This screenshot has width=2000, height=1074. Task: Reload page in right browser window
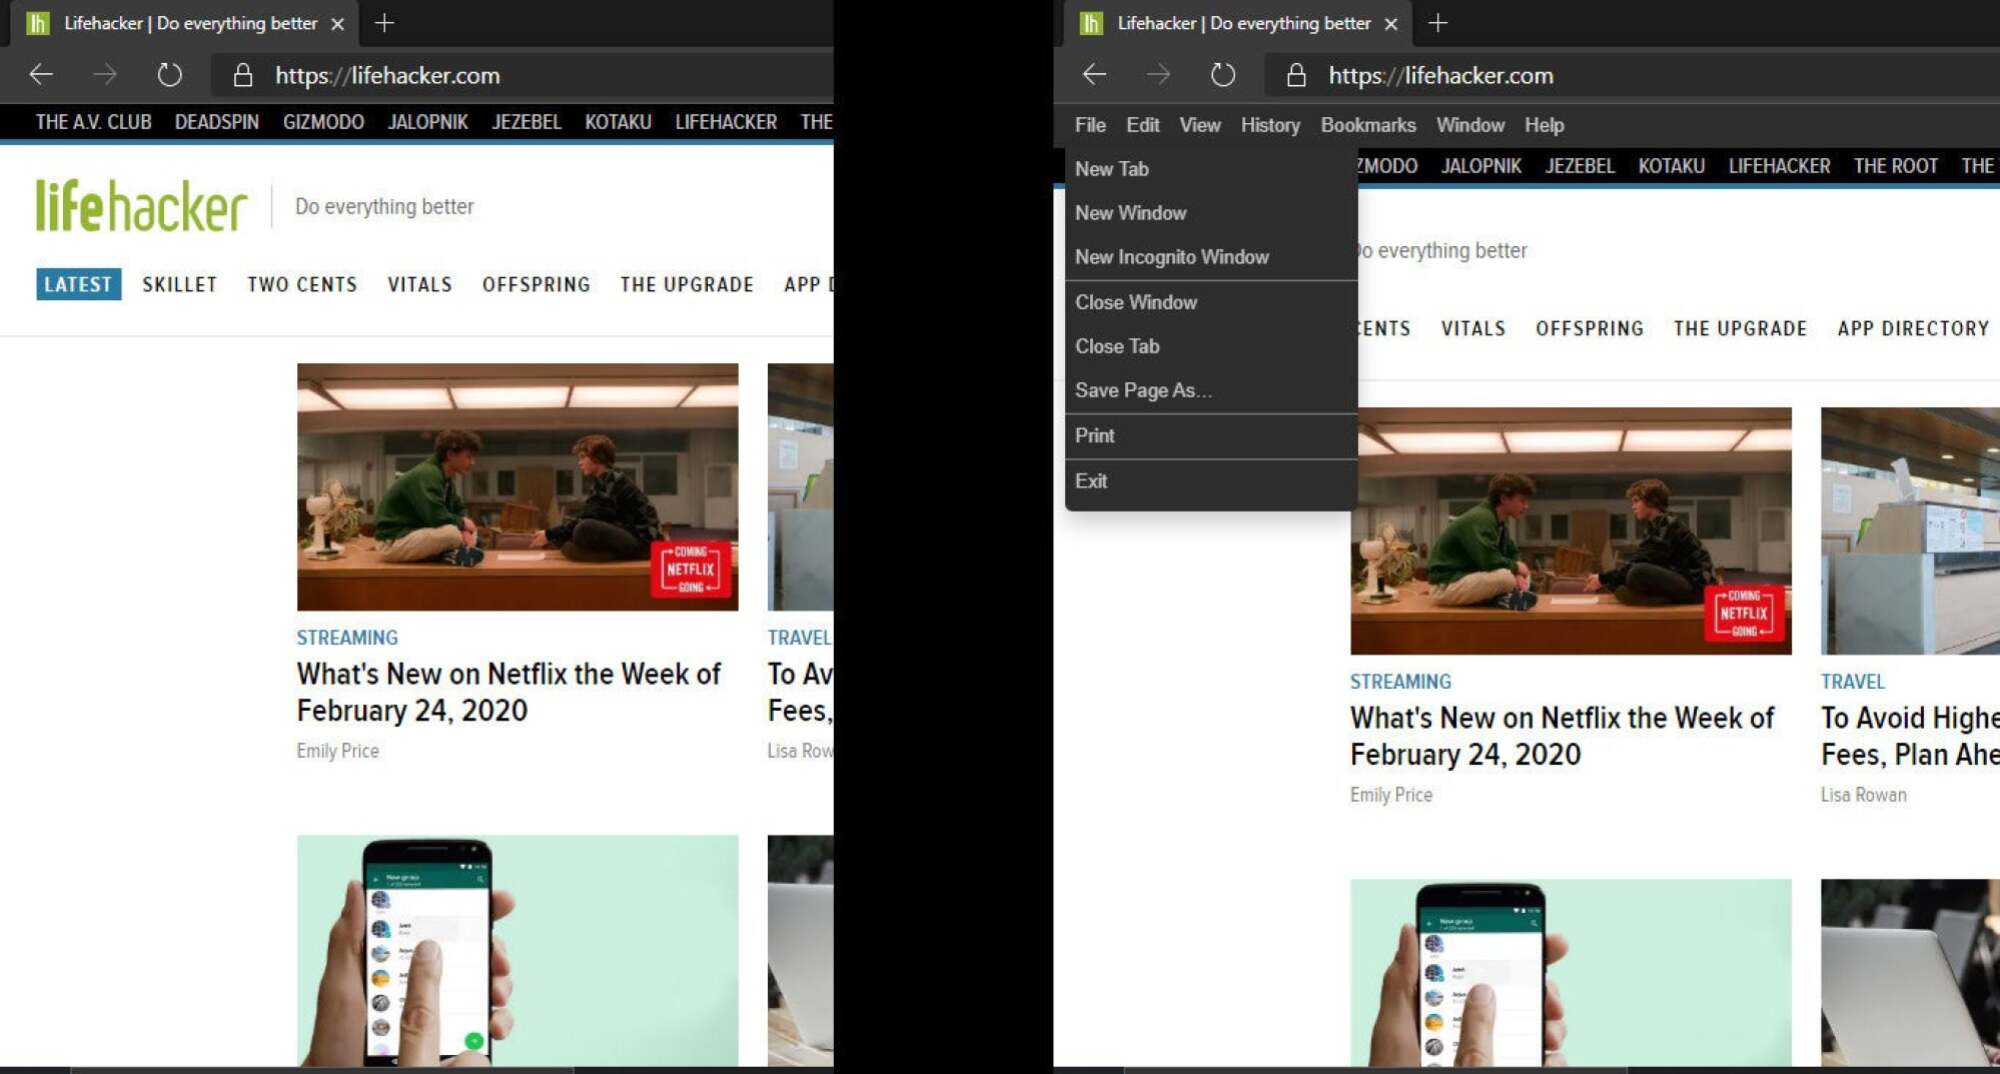coord(1223,74)
